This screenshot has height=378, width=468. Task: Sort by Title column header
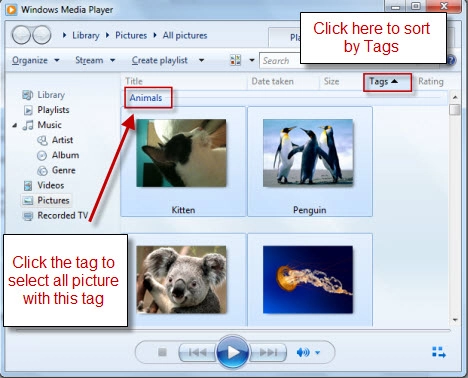134,81
